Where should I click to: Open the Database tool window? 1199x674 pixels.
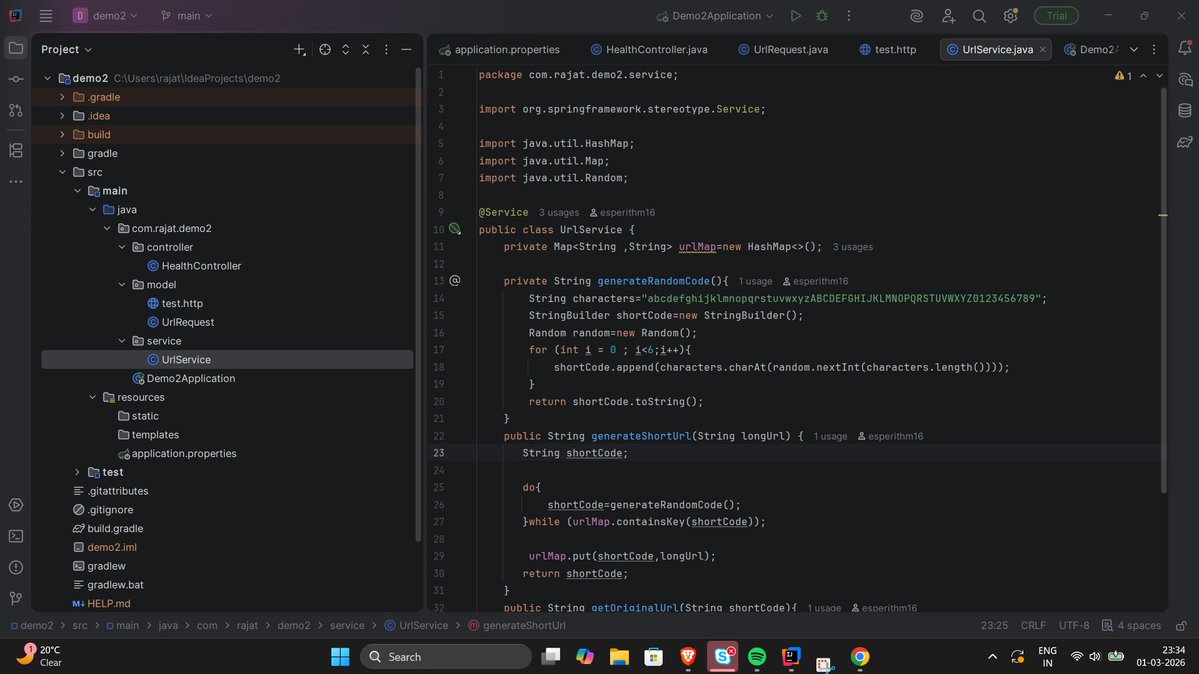coord(1184,110)
